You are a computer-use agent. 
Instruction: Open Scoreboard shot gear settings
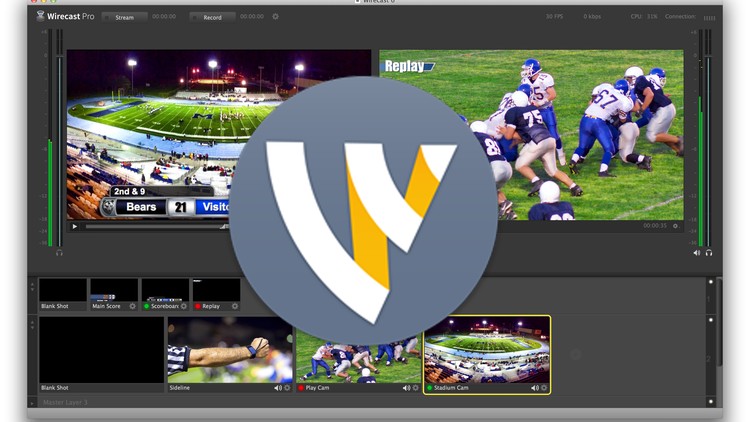184,306
